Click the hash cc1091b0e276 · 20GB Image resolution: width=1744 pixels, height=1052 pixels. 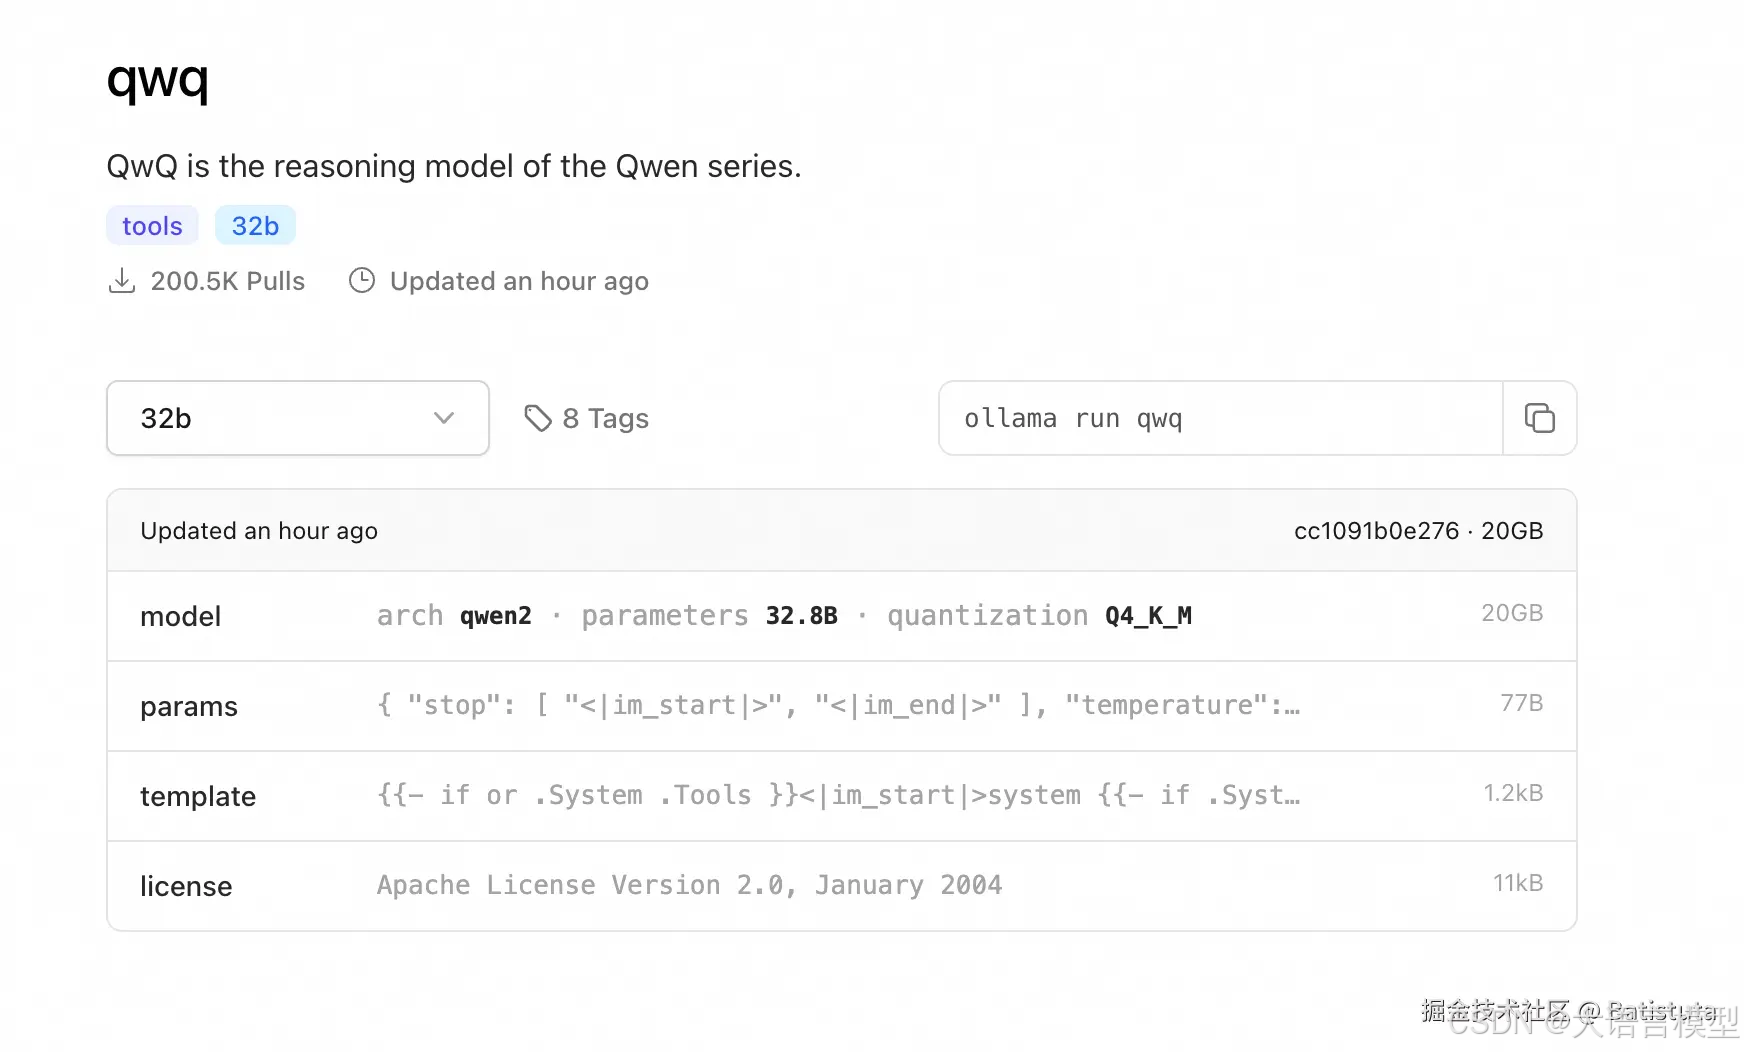click(1418, 531)
